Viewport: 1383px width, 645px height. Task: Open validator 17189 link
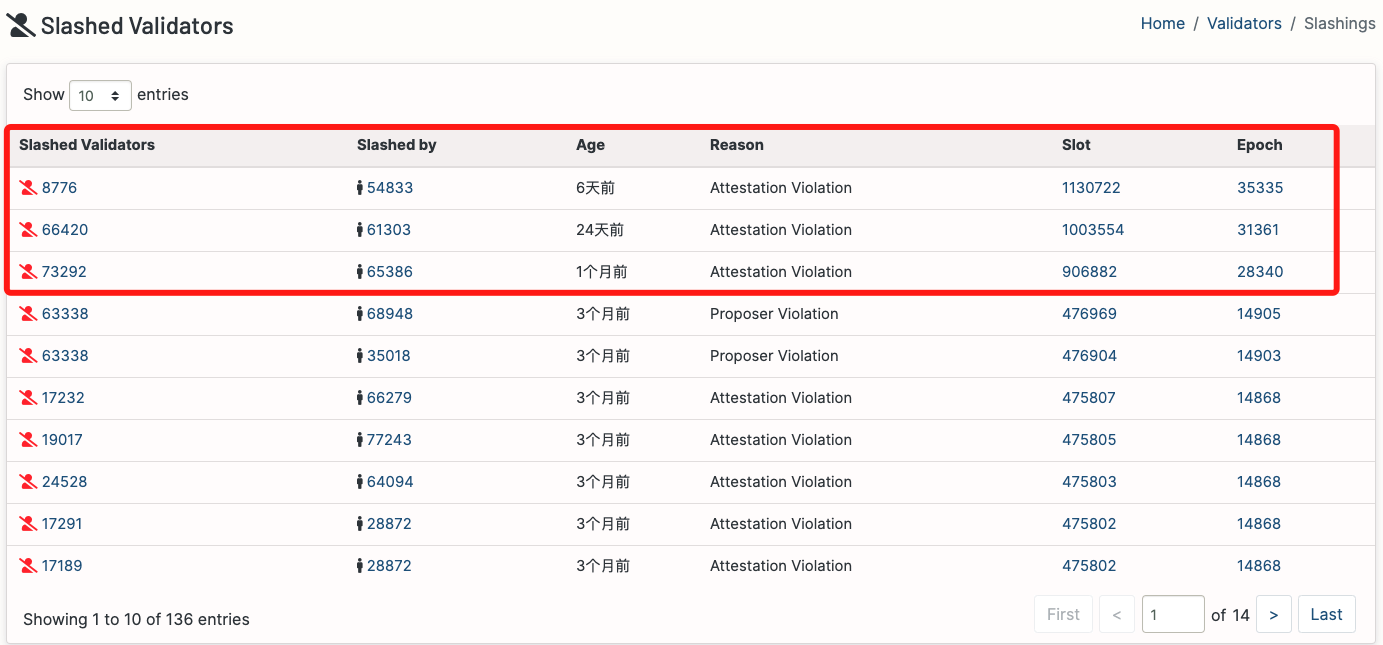62,566
